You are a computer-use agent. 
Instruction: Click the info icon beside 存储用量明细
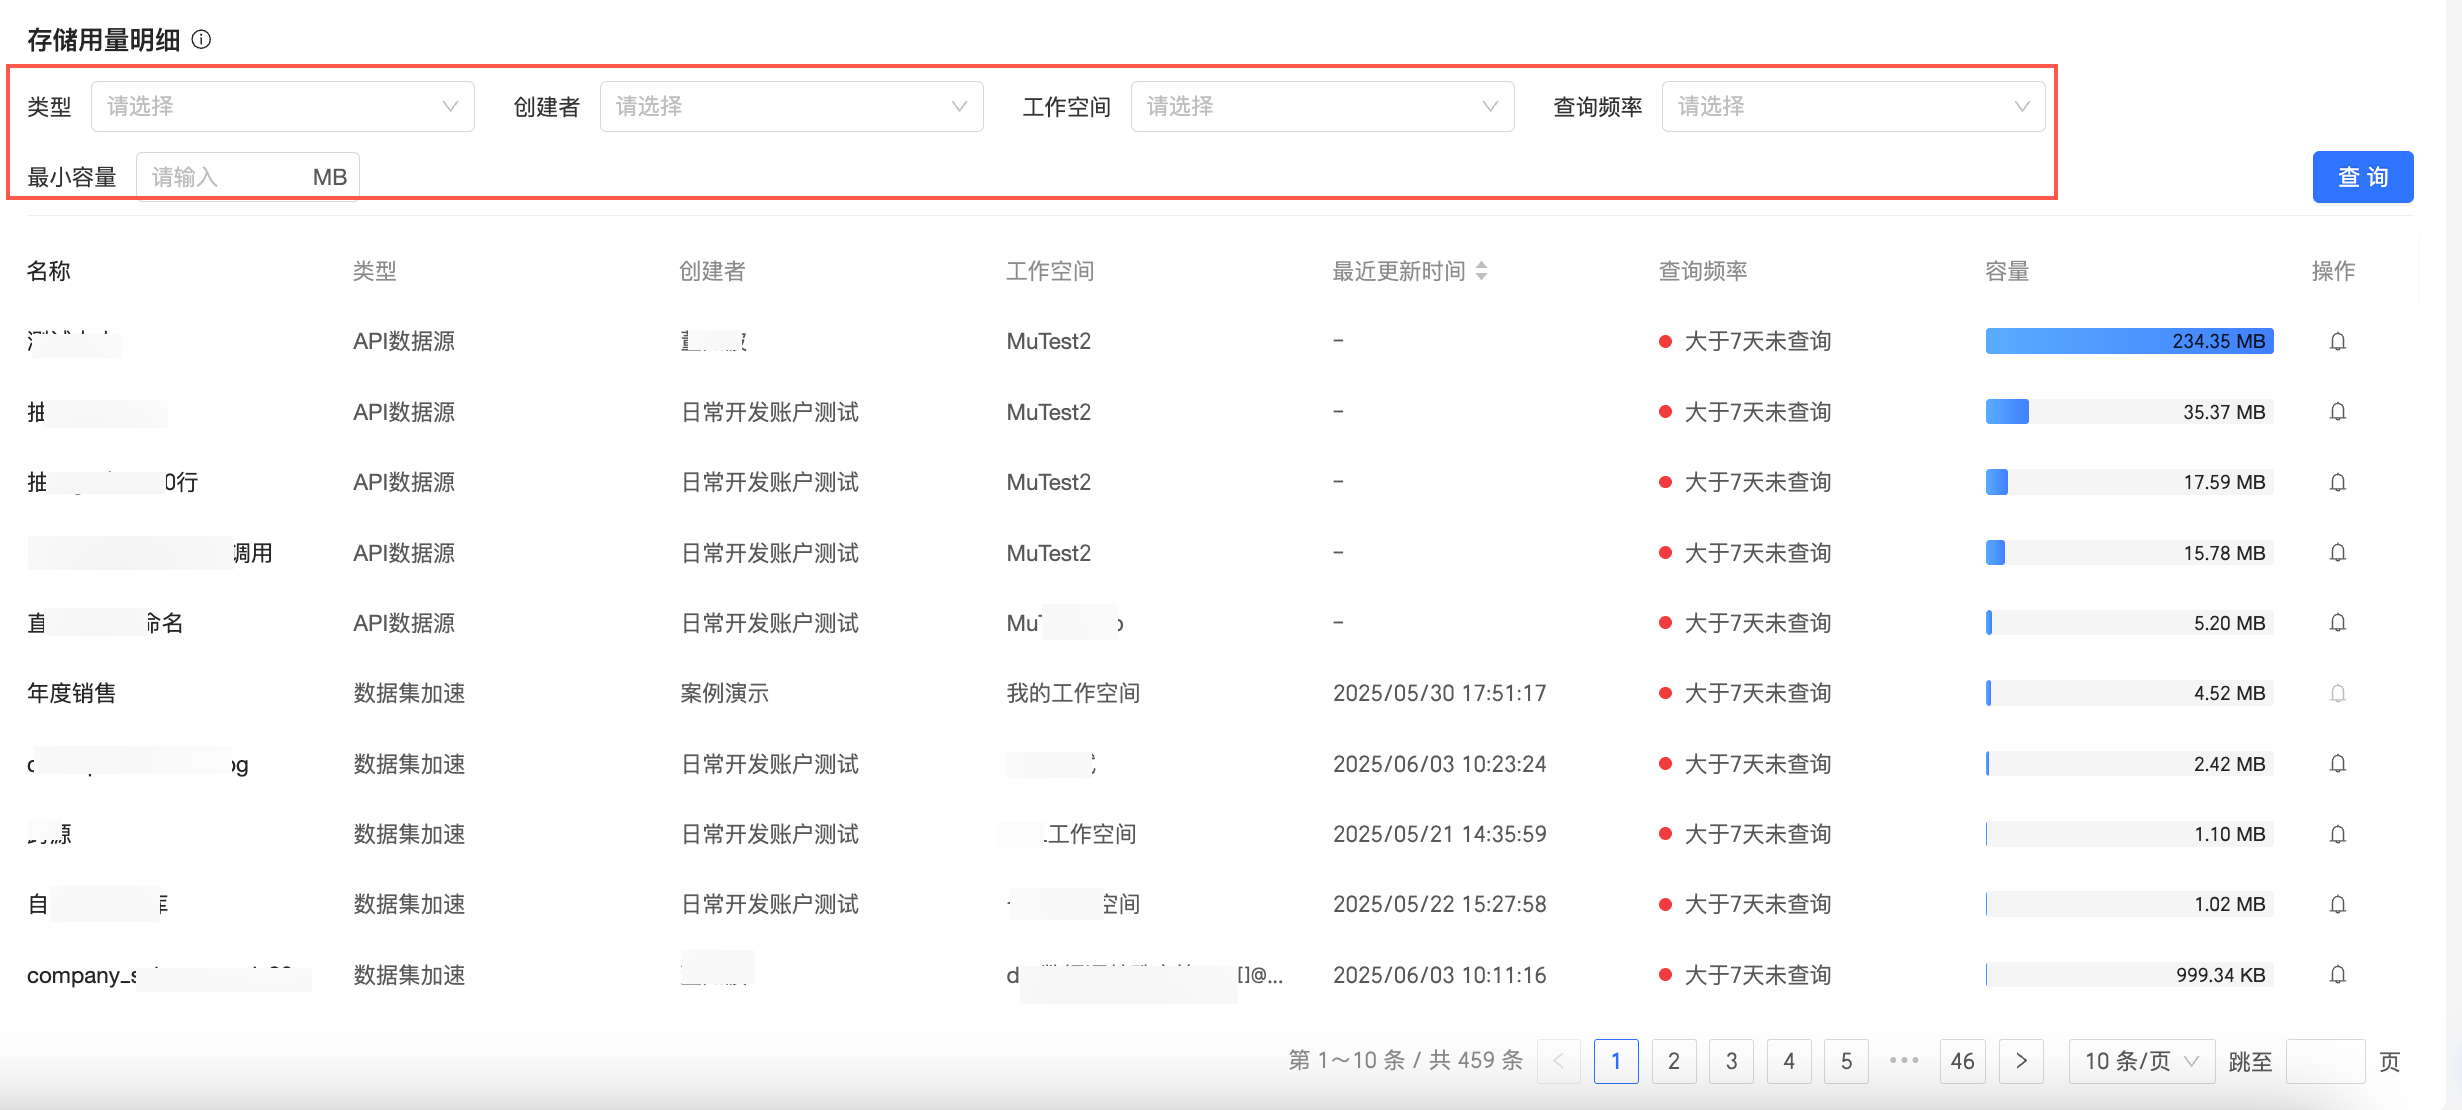201,40
